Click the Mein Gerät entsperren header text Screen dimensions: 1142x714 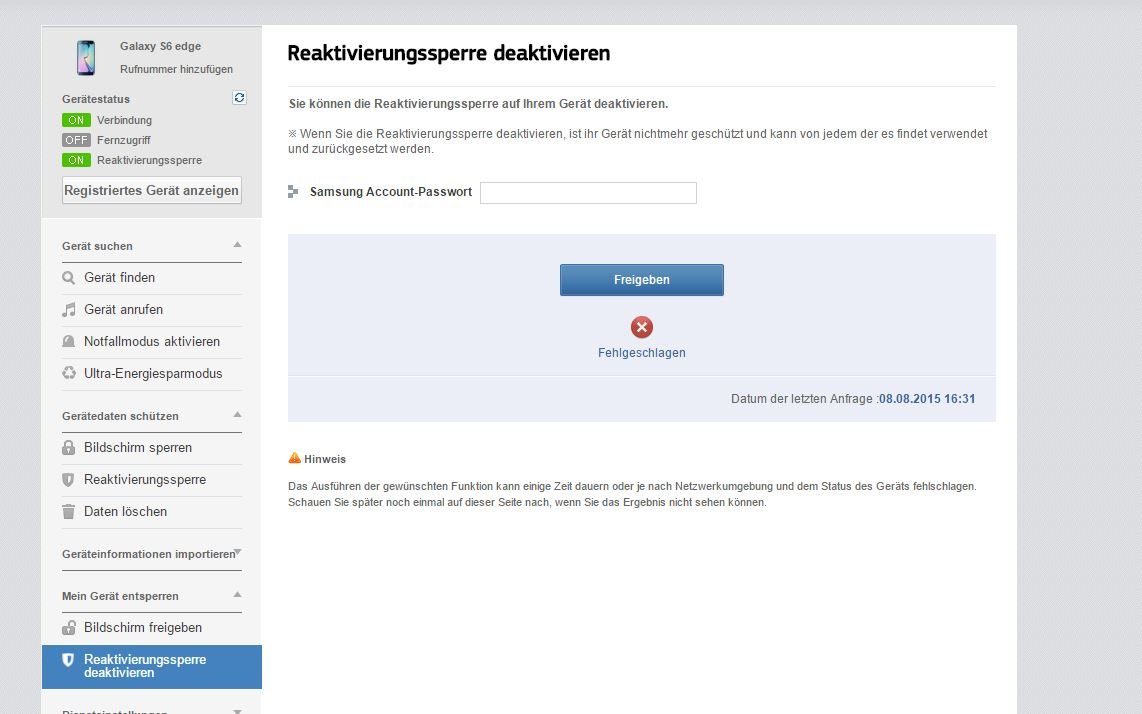click(120, 596)
